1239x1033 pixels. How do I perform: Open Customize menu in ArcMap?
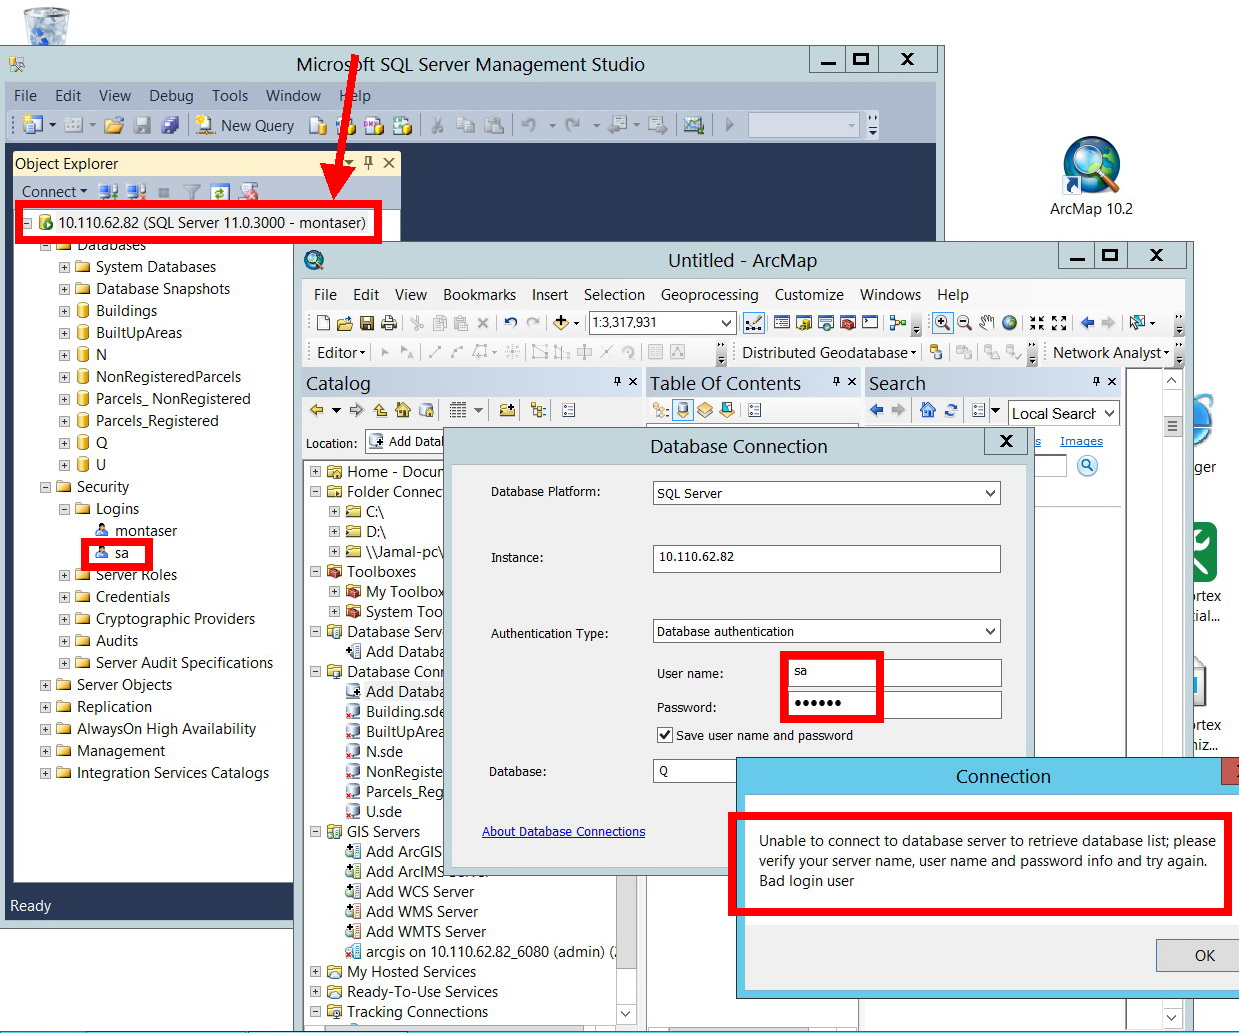pos(809,295)
